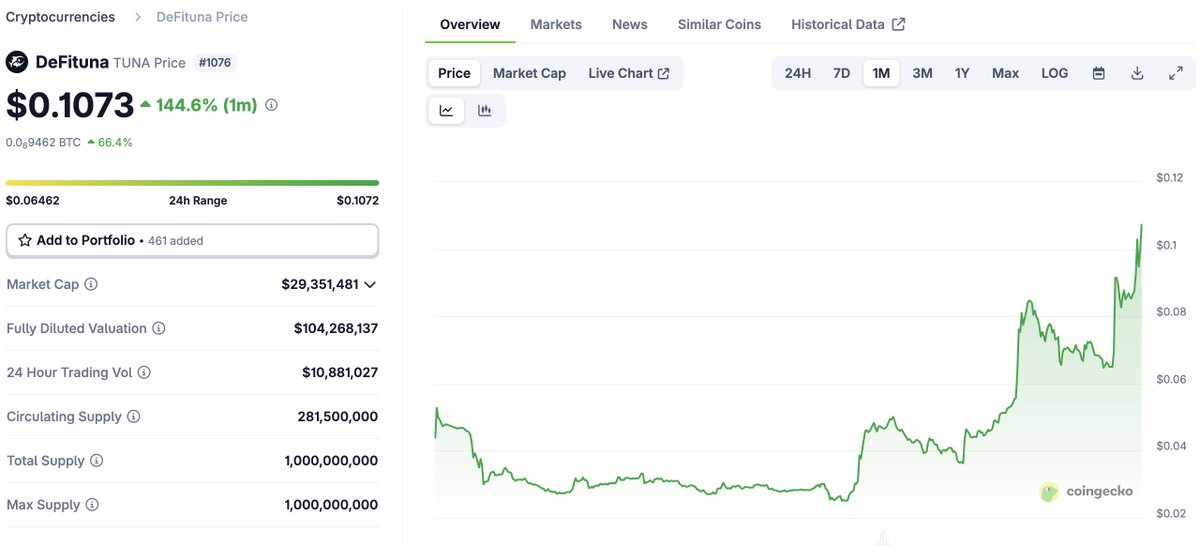Download the chart data
This screenshot has height=546, width=1200.
pyautogui.click(x=1137, y=73)
